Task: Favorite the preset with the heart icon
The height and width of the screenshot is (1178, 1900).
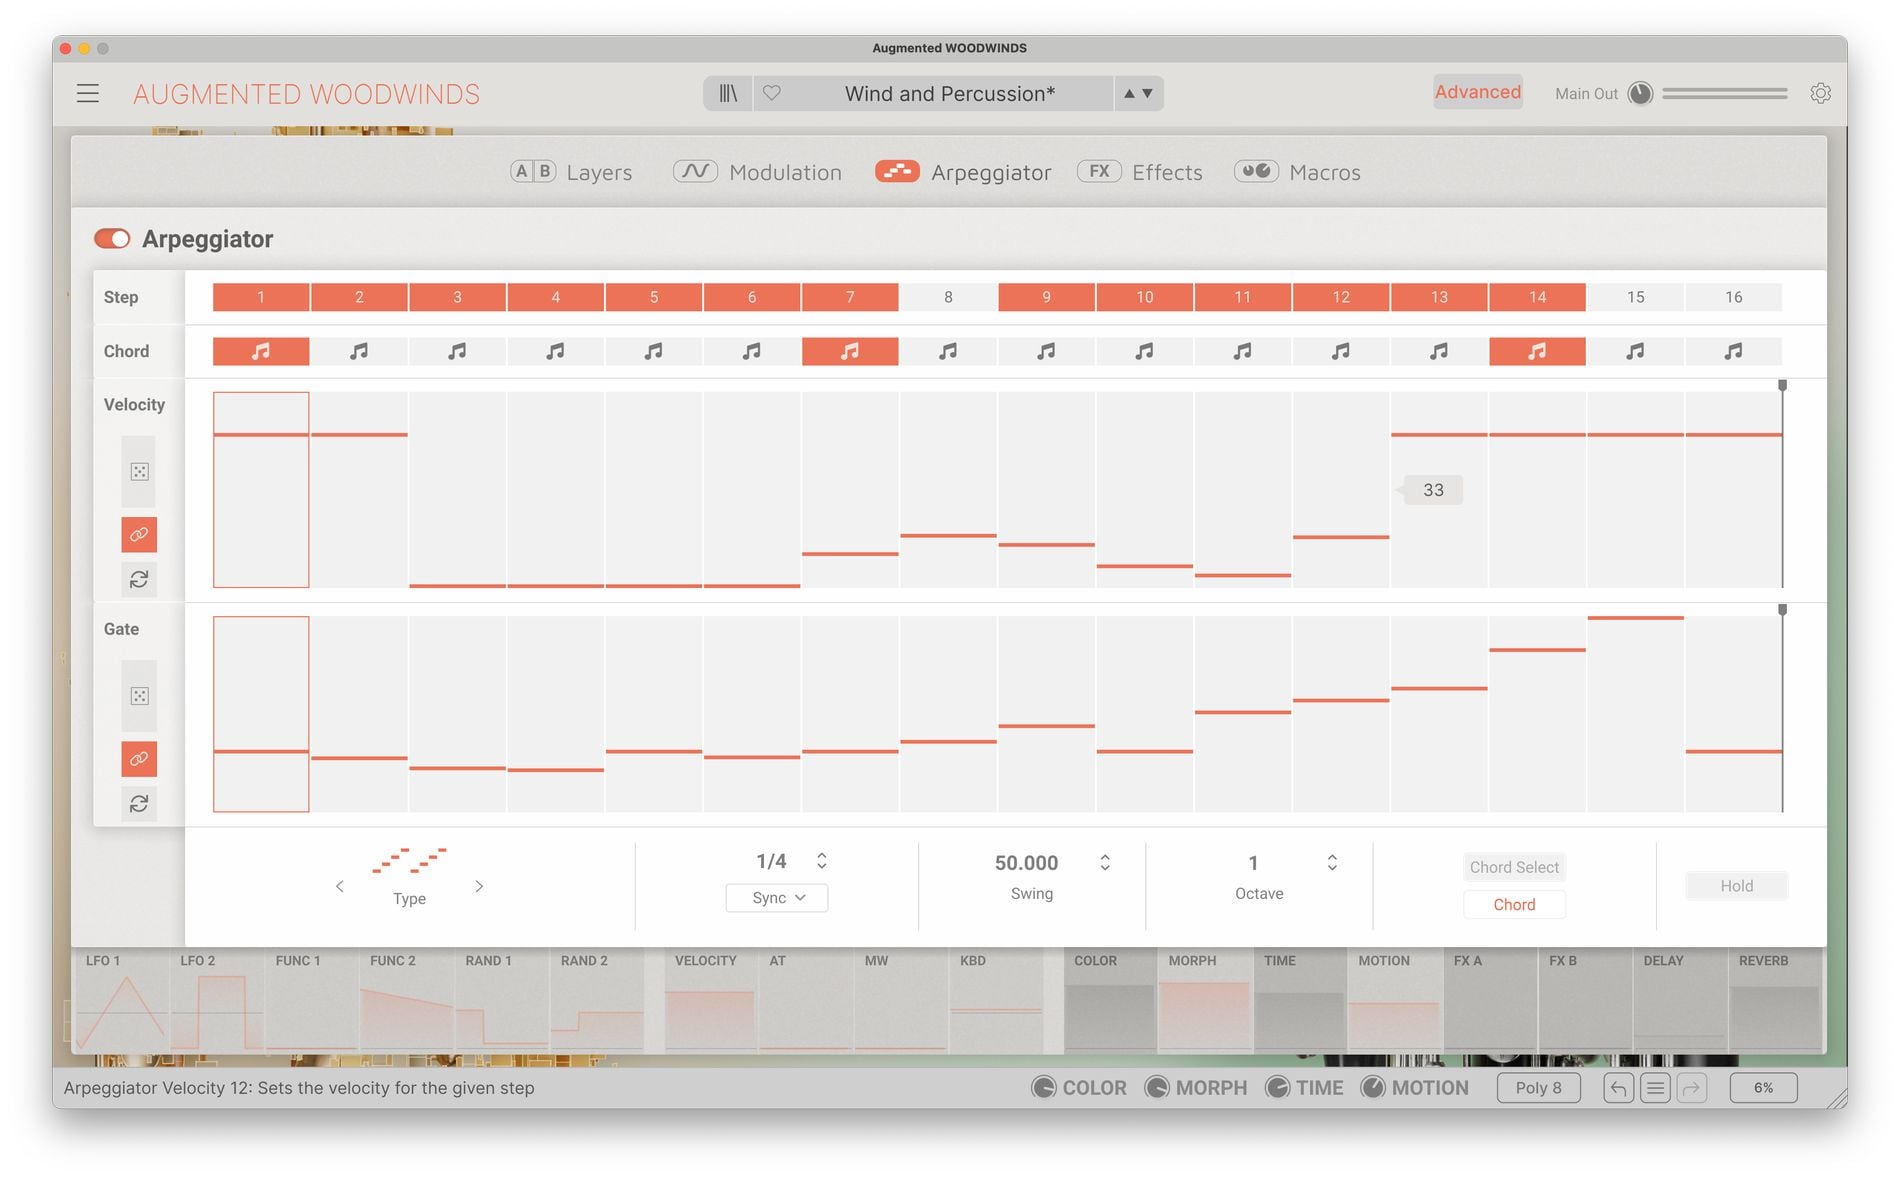Action: (772, 93)
